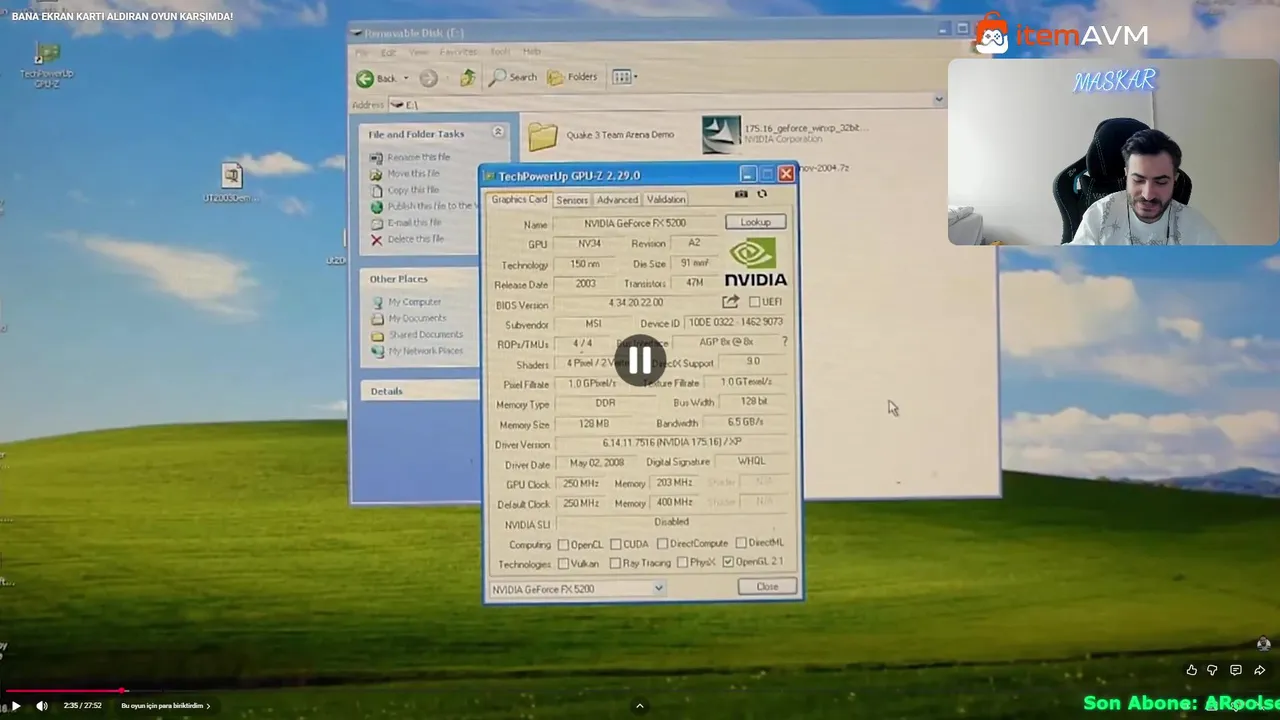The width and height of the screenshot is (1280, 720).
Task: Toggle the DirectML checkbox
Action: [741, 542]
